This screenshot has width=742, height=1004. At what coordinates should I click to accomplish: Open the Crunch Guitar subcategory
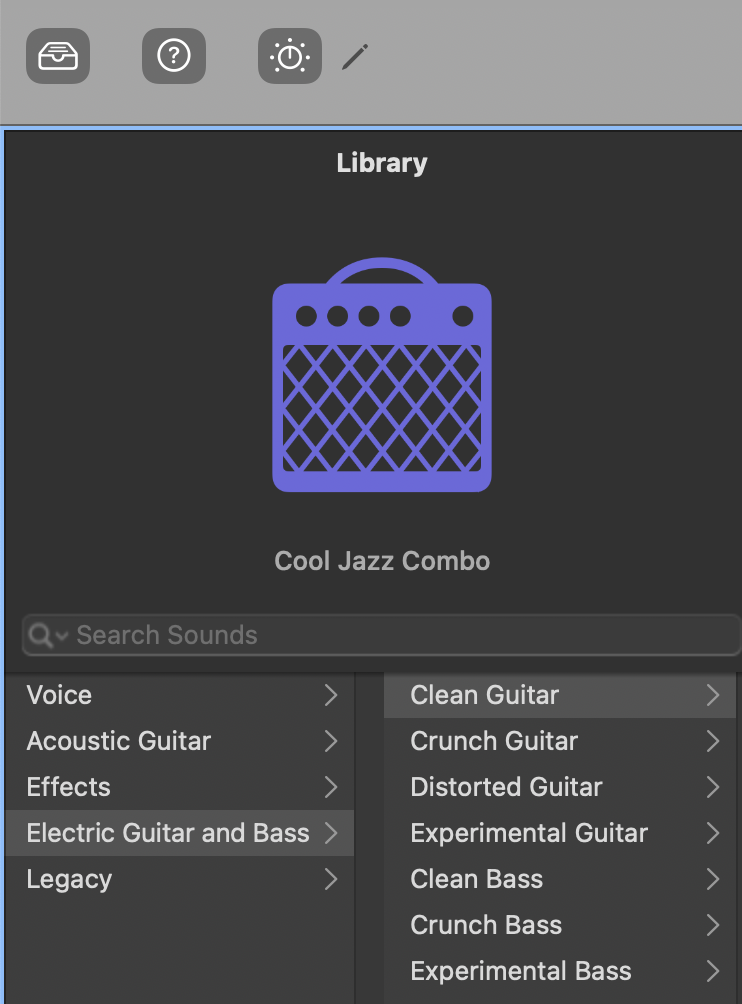[560, 741]
